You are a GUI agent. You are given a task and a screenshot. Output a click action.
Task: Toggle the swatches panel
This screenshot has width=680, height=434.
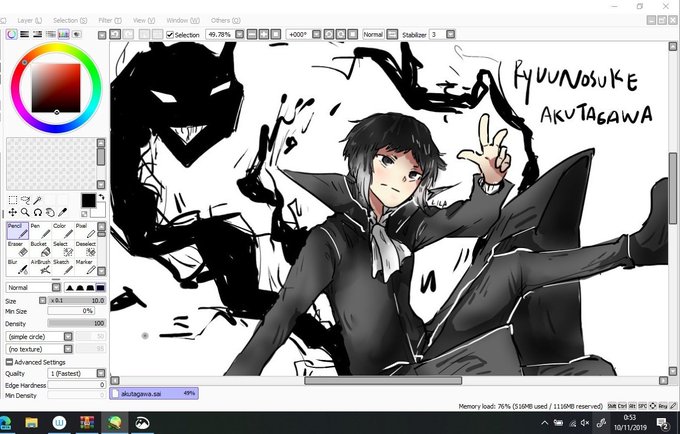pyautogui.click(x=64, y=34)
